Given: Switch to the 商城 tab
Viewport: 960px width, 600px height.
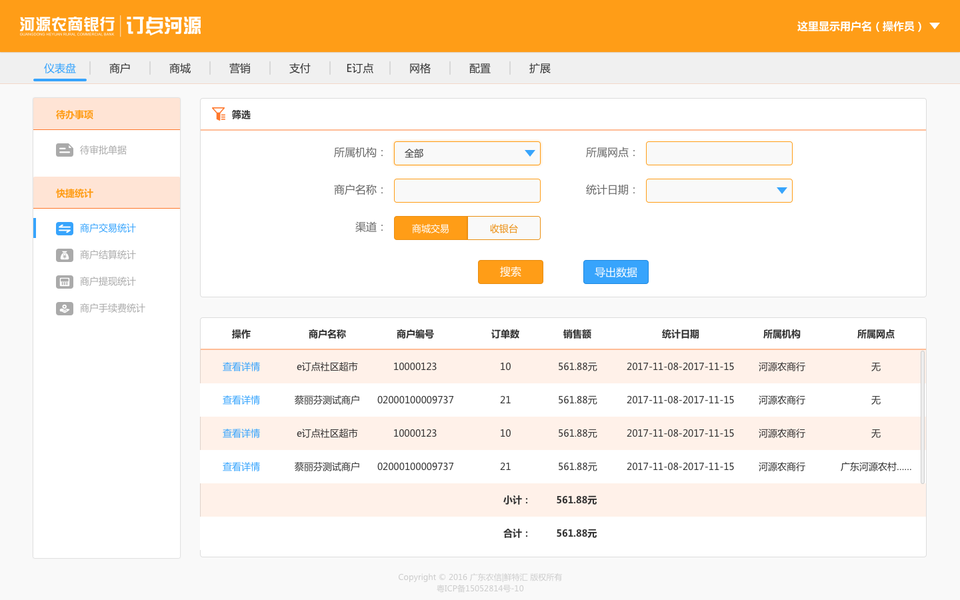Looking at the screenshot, I should click(179, 69).
